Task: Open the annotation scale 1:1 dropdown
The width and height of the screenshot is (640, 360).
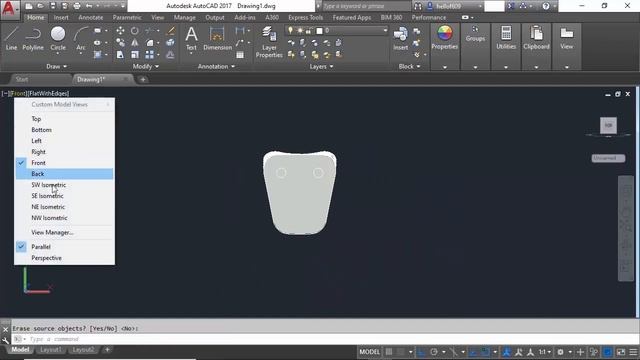Action: [544, 352]
